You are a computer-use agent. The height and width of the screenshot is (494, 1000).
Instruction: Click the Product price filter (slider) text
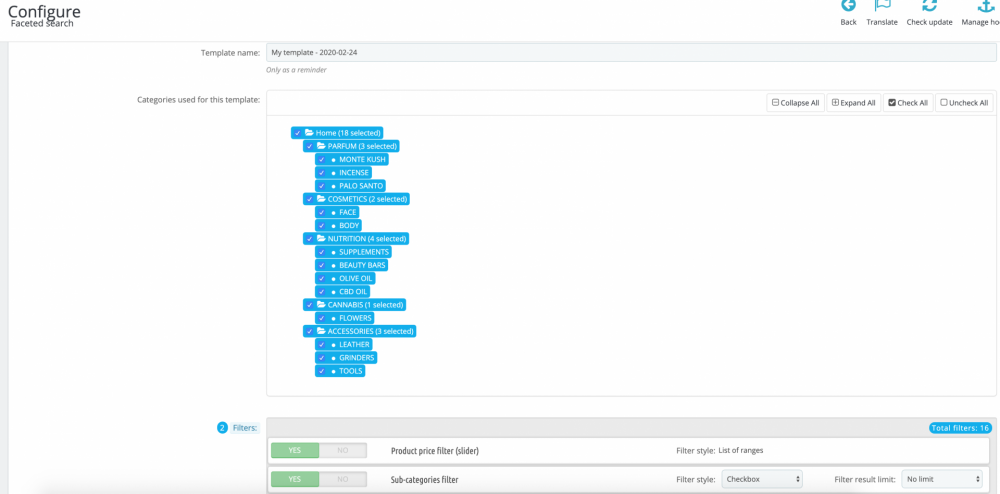coord(434,451)
